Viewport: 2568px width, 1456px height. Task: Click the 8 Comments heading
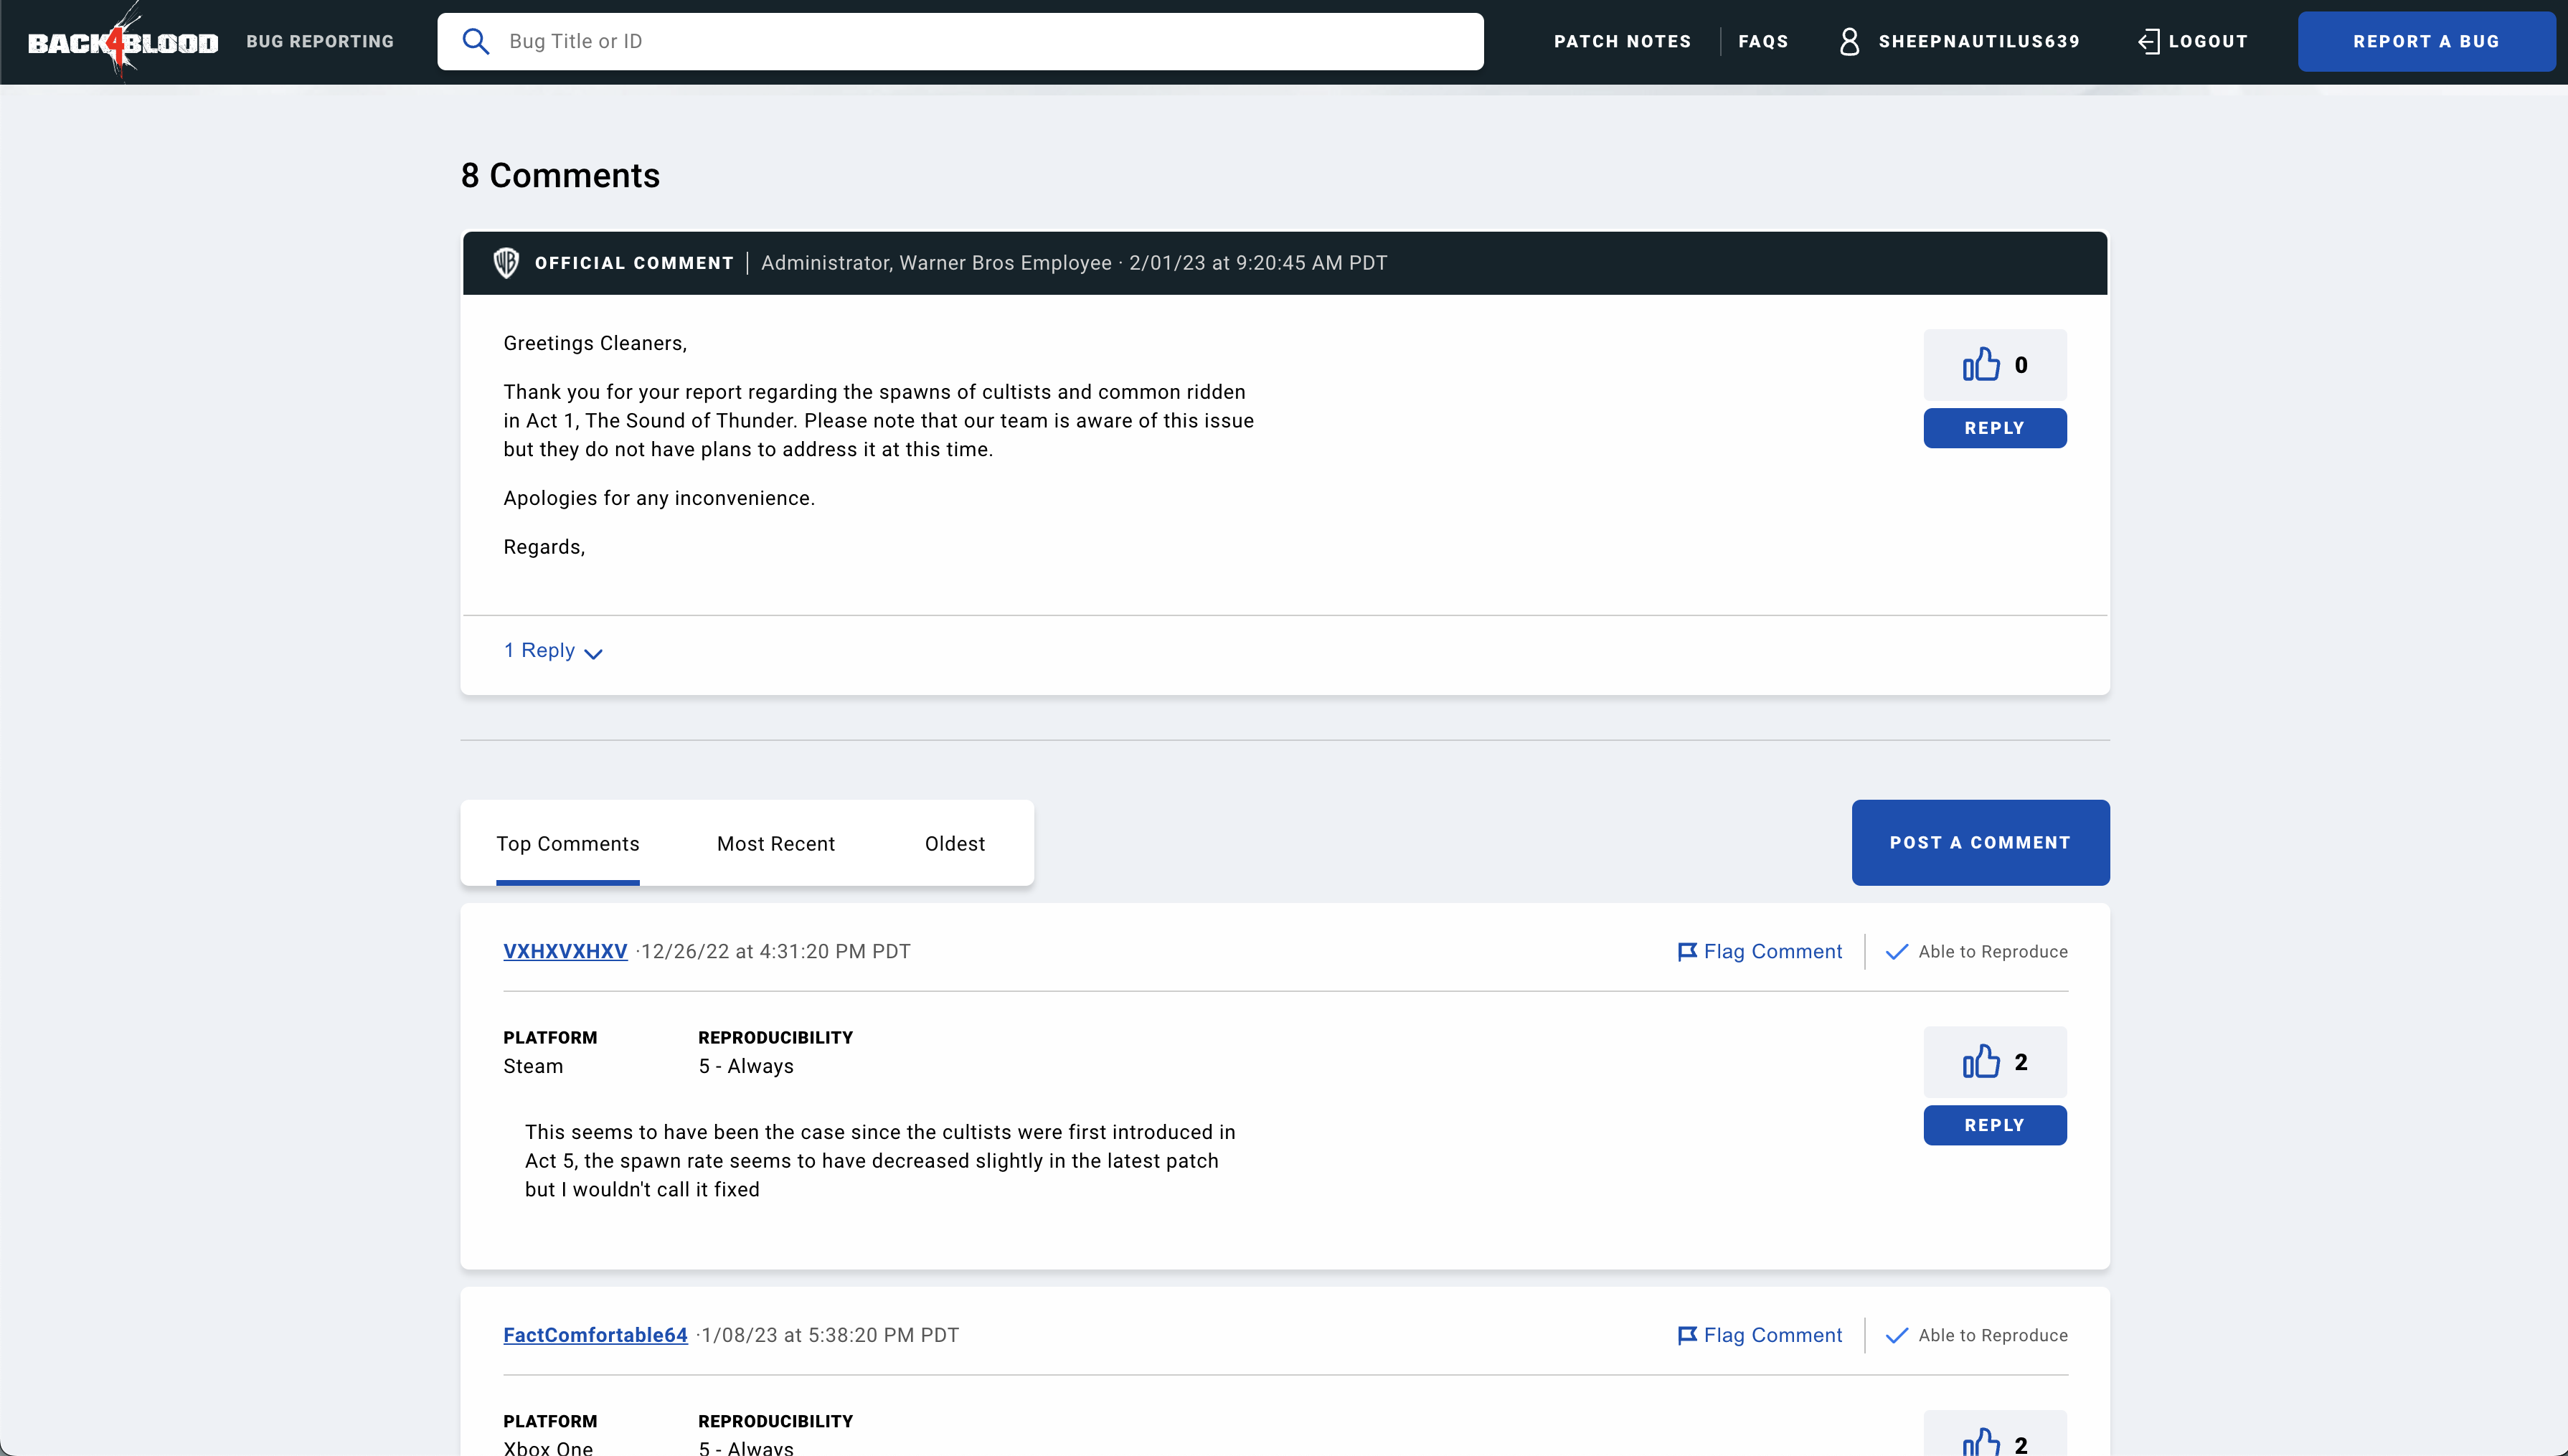coord(560,175)
